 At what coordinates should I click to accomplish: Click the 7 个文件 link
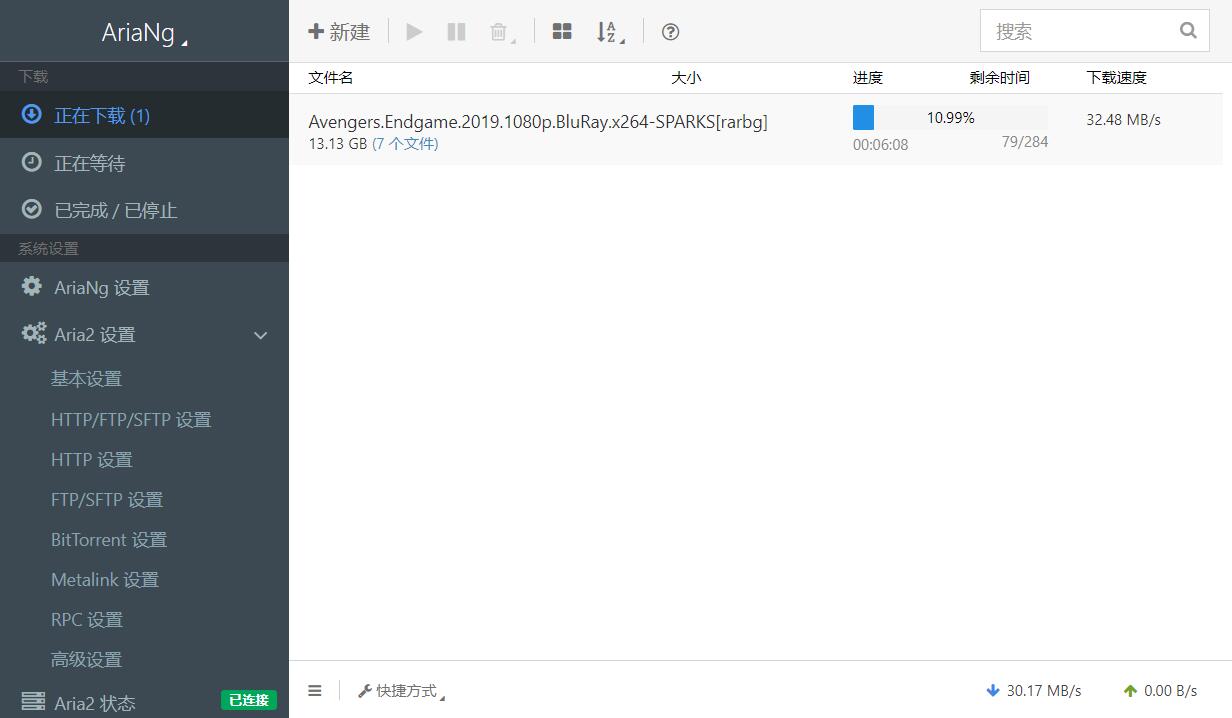pos(405,143)
